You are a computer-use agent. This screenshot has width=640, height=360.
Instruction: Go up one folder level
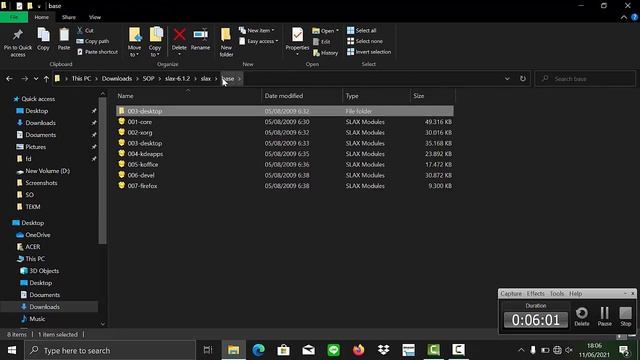[46, 79]
